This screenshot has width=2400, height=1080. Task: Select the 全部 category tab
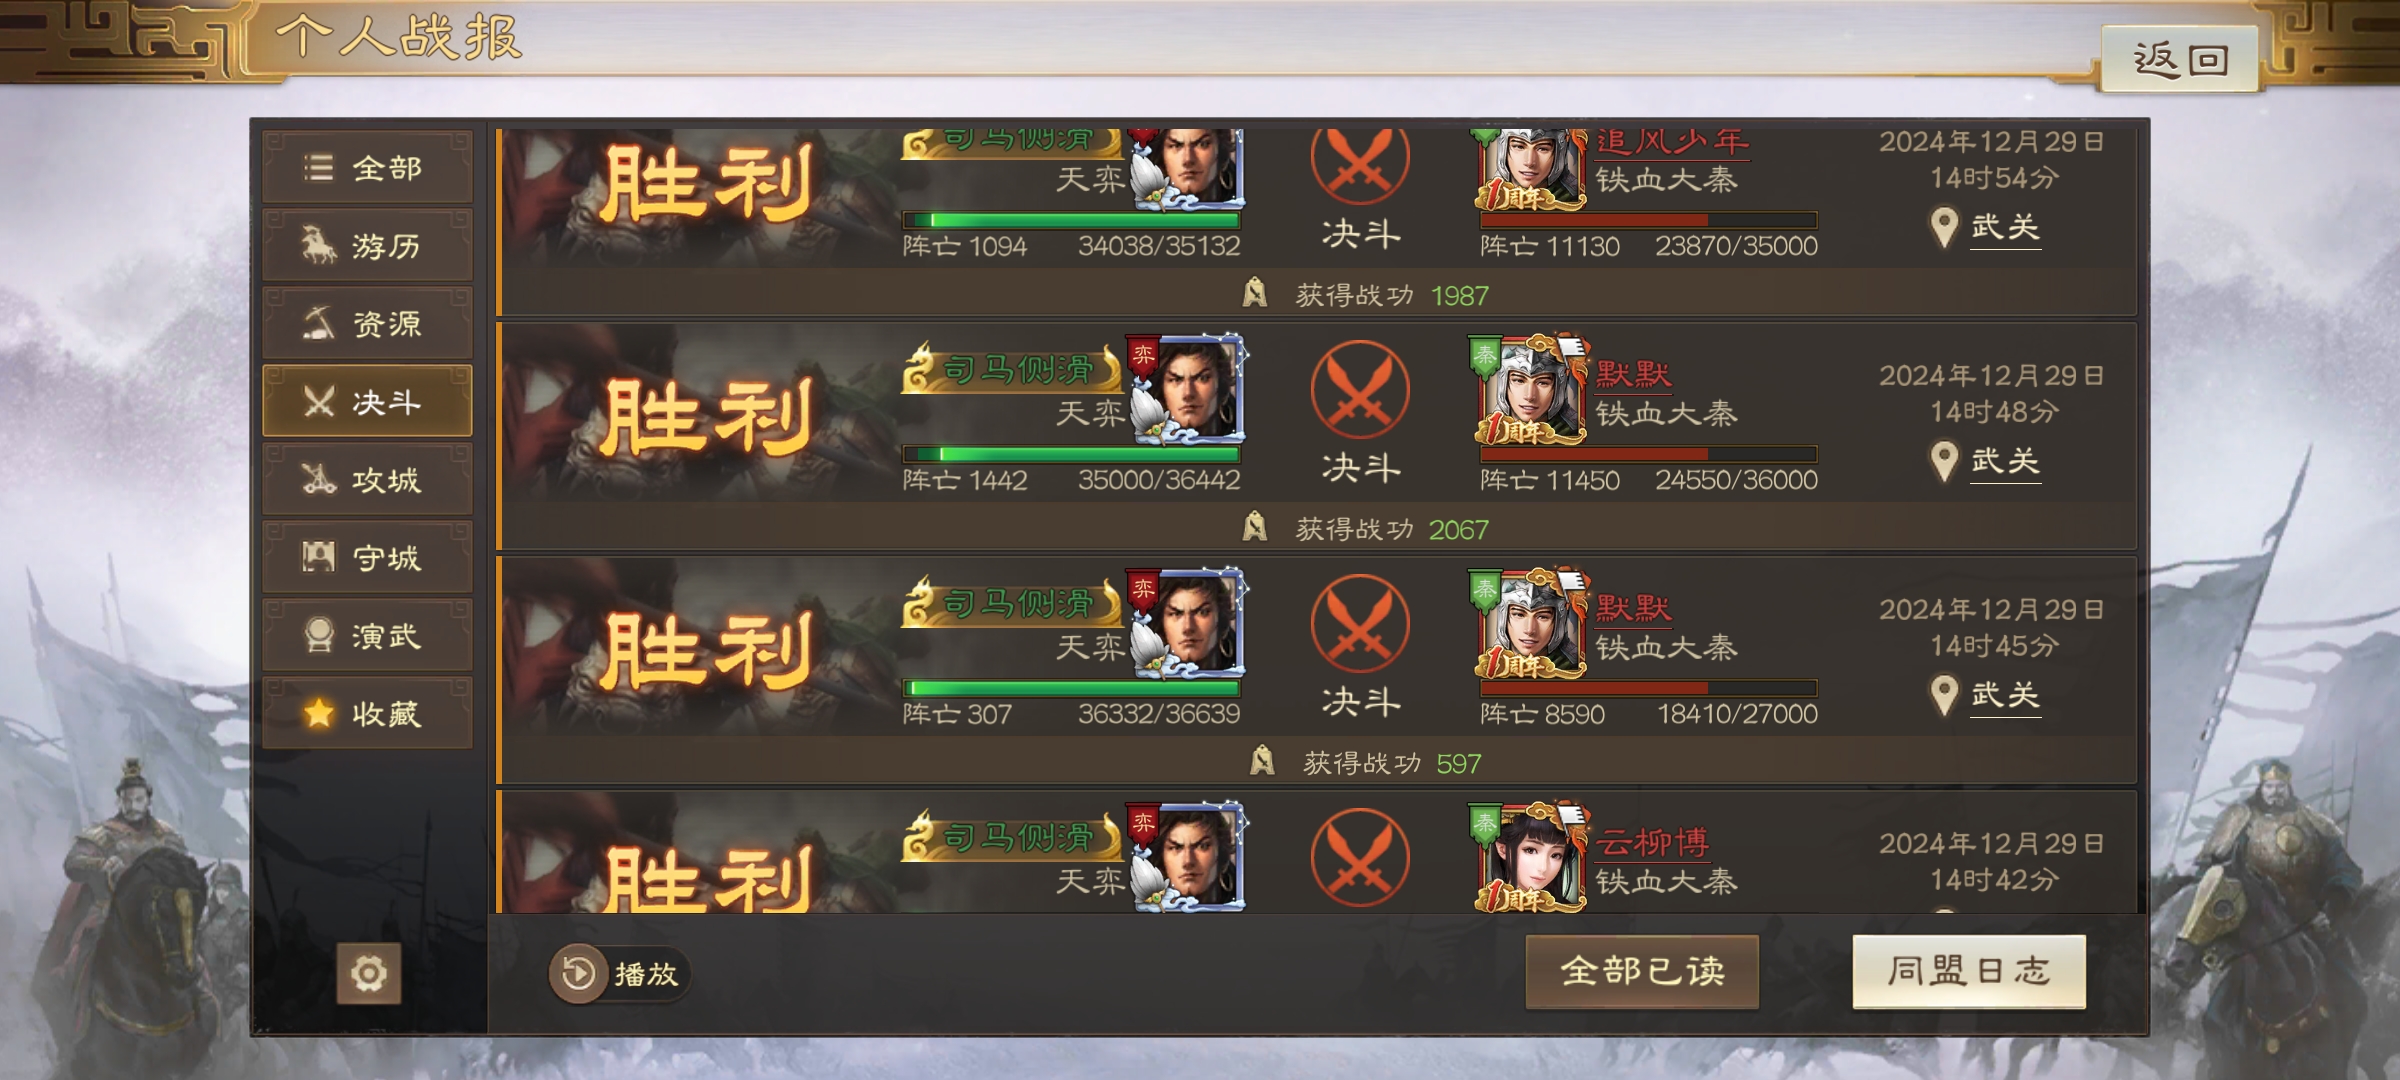coord(367,167)
